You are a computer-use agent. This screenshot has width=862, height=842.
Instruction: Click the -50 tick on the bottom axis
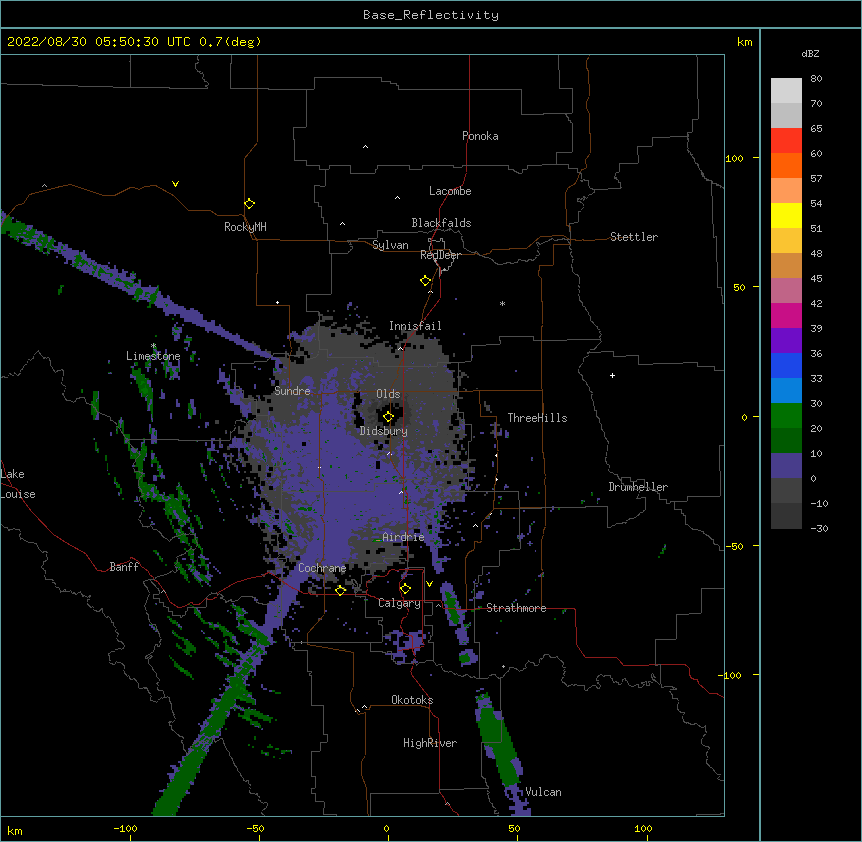click(x=255, y=828)
